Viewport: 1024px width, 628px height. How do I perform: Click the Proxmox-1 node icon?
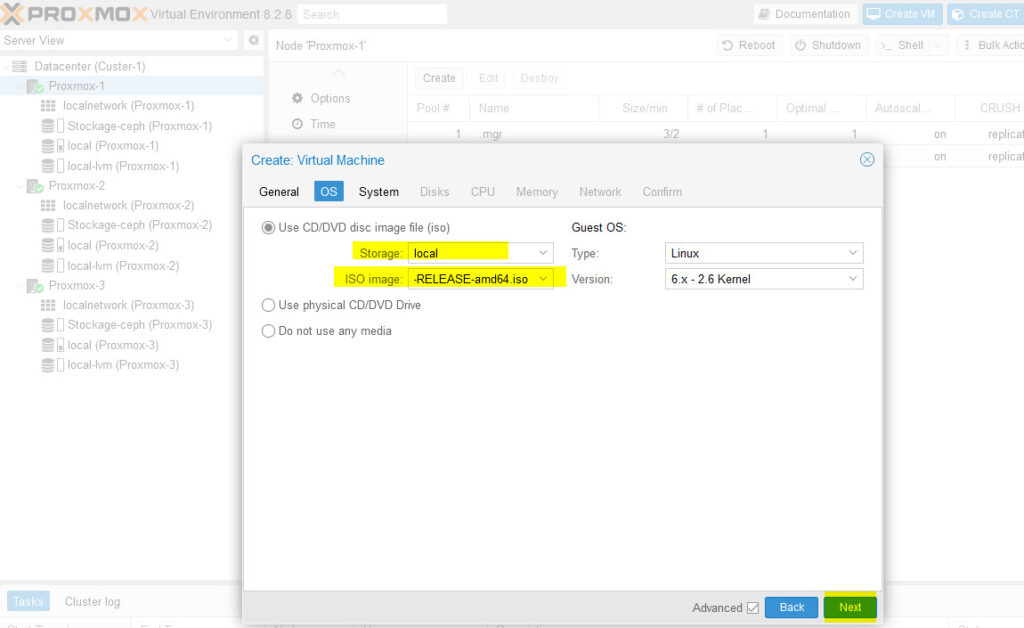[35, 86]
